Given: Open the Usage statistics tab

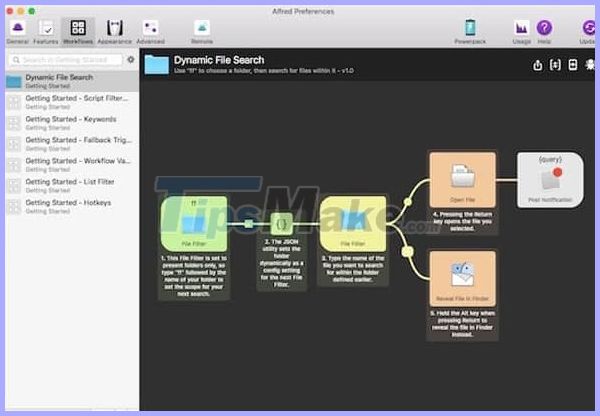Looking at the screenshot, I should [522, 32].
